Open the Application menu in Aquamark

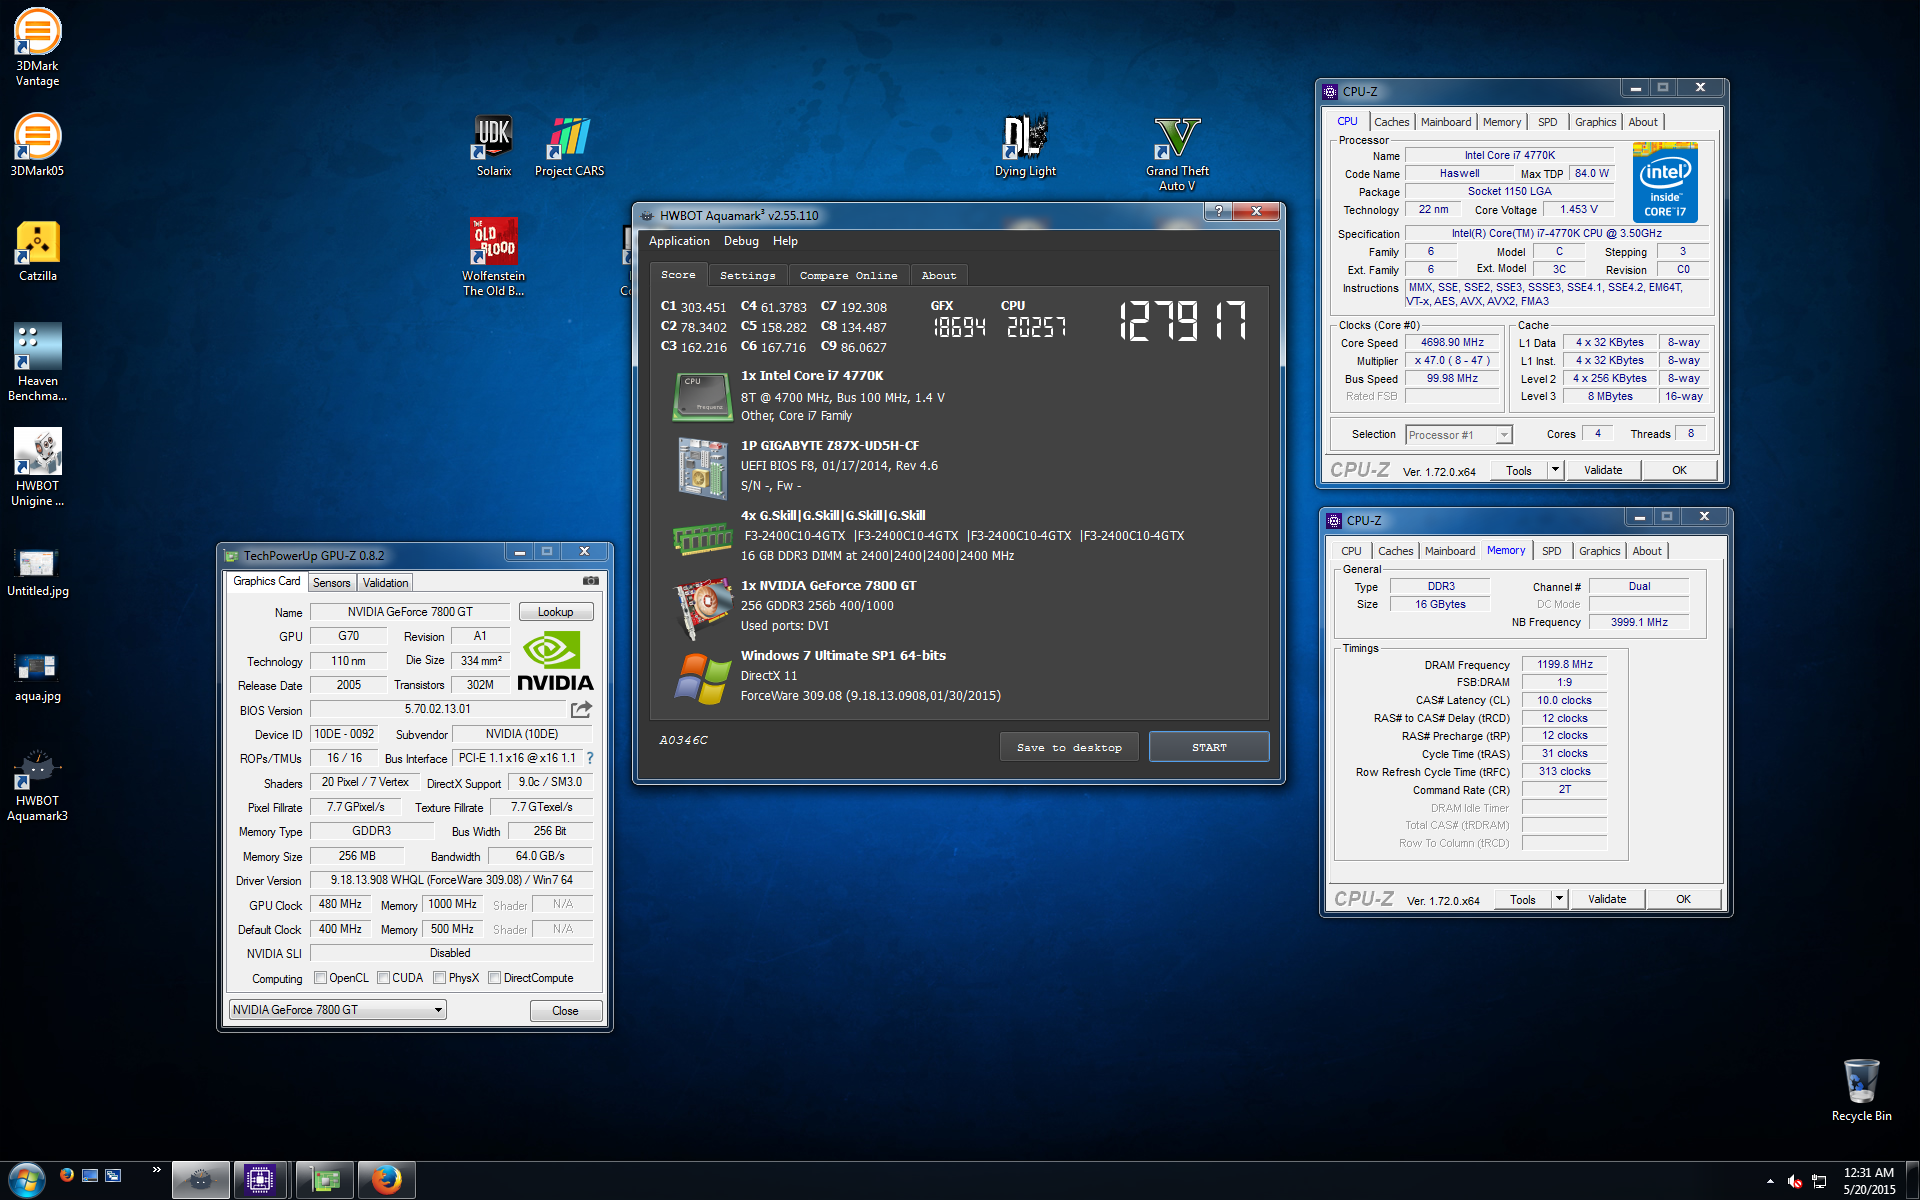point(679,241)
